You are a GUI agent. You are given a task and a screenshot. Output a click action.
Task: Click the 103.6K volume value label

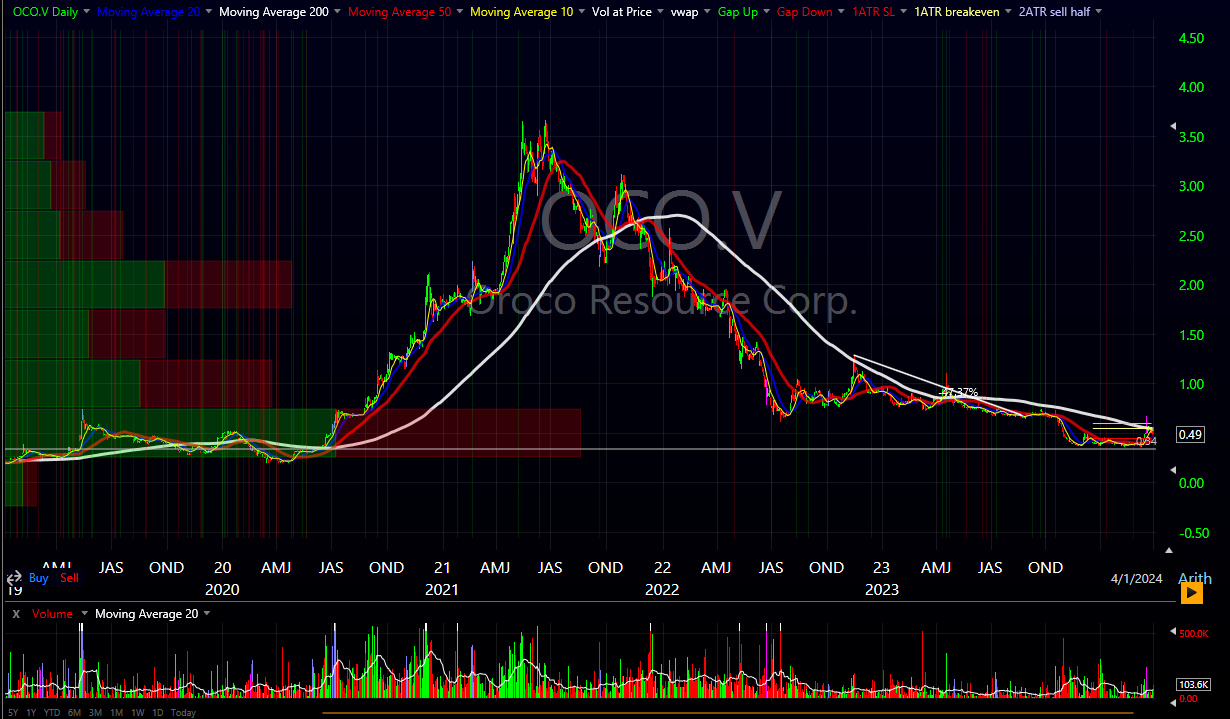coord(1194,684)
